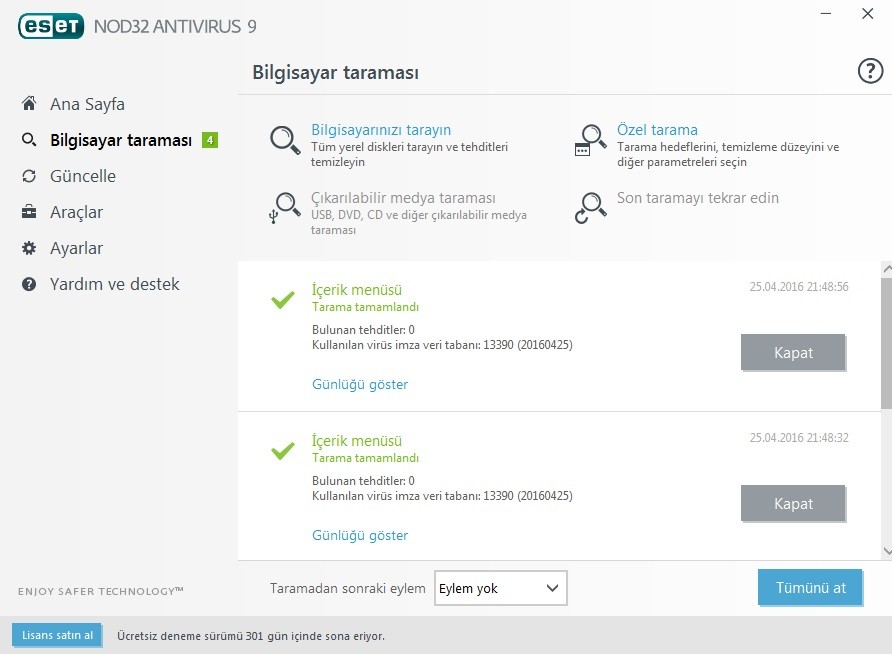Click the green checkmark of the 21:48:56 scan
Image resolution: width=892 pixels, height=654 pixels.
(x=283, y=299)
